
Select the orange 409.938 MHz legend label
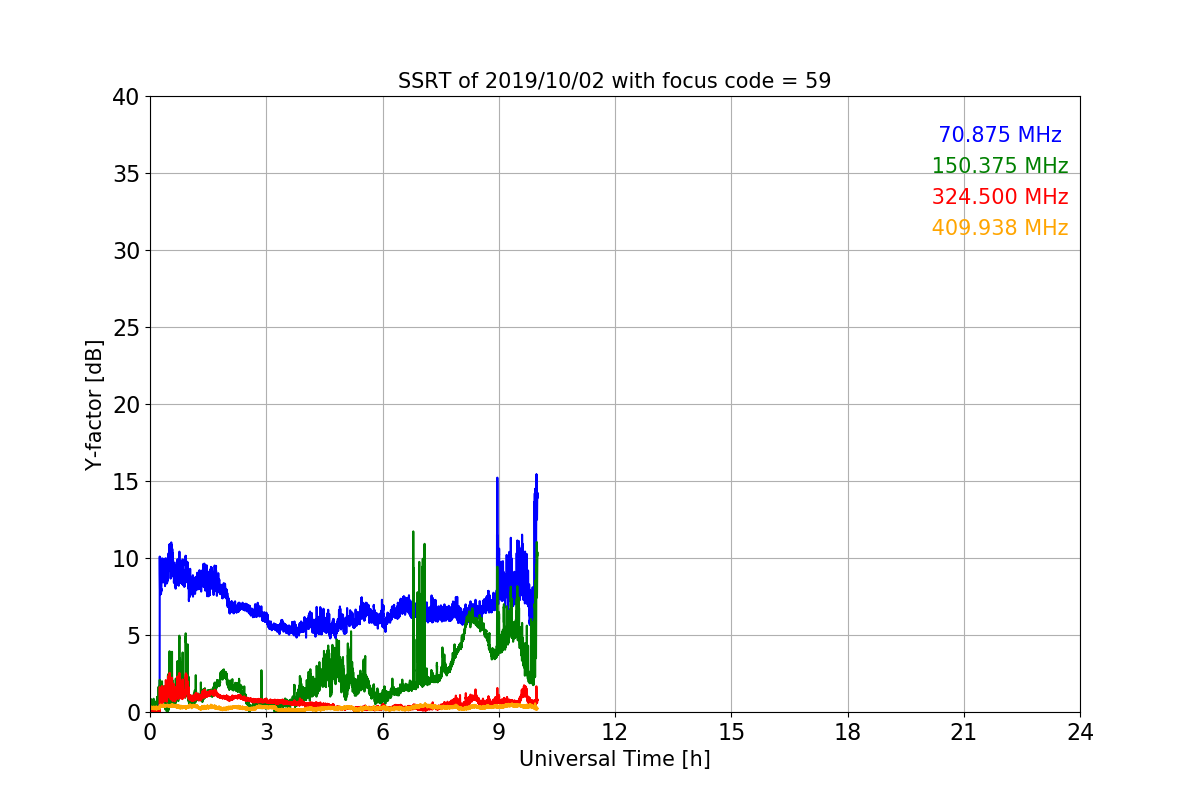1000,228
